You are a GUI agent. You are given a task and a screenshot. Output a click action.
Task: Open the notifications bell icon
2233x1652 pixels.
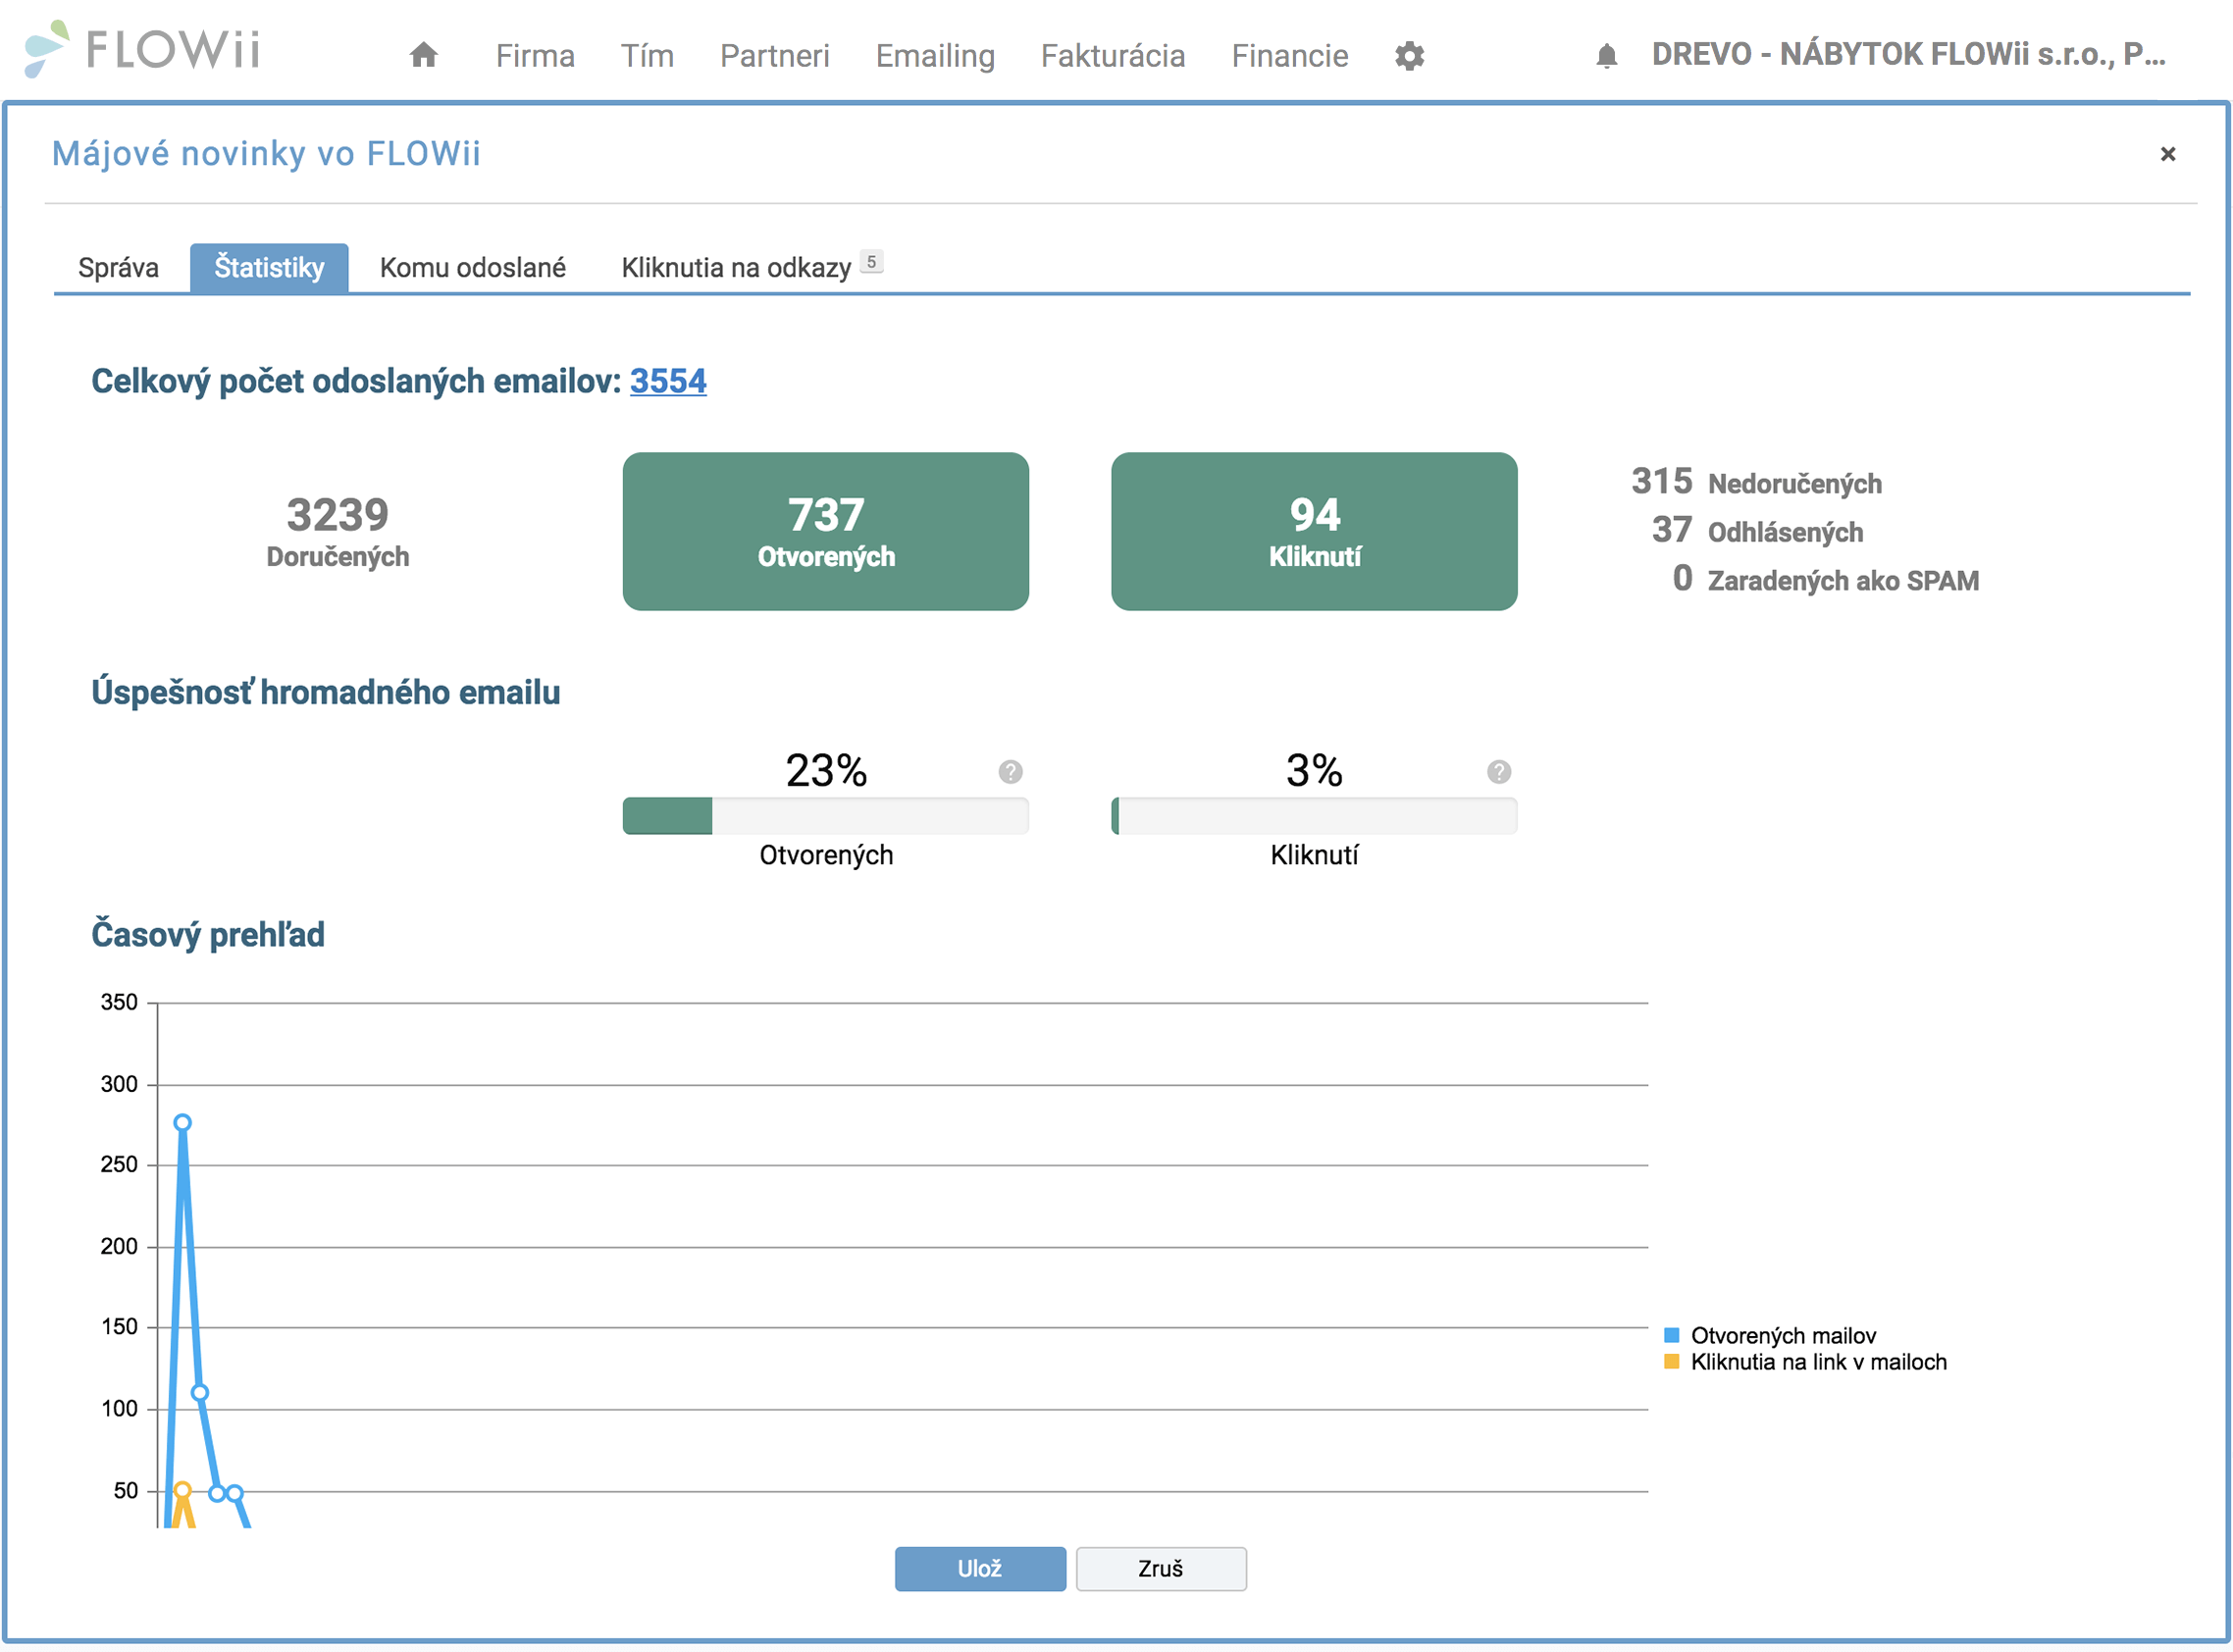pyautogui.click(x=1606, y=56)
